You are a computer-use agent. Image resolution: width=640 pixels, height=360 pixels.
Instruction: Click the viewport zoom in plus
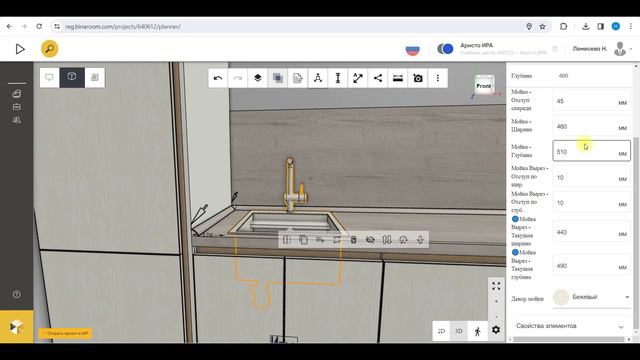click(x=496, y=301)
